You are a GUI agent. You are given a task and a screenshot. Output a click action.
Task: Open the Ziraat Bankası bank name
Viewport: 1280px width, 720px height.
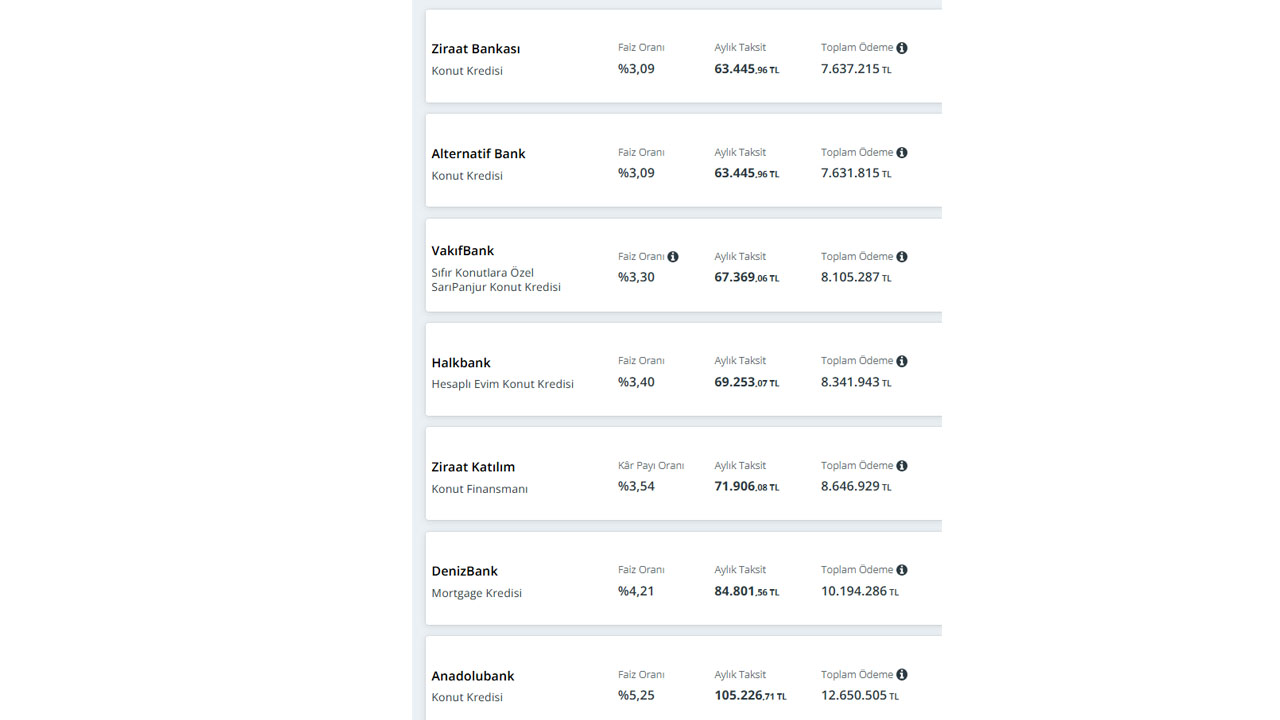(476, 49)
